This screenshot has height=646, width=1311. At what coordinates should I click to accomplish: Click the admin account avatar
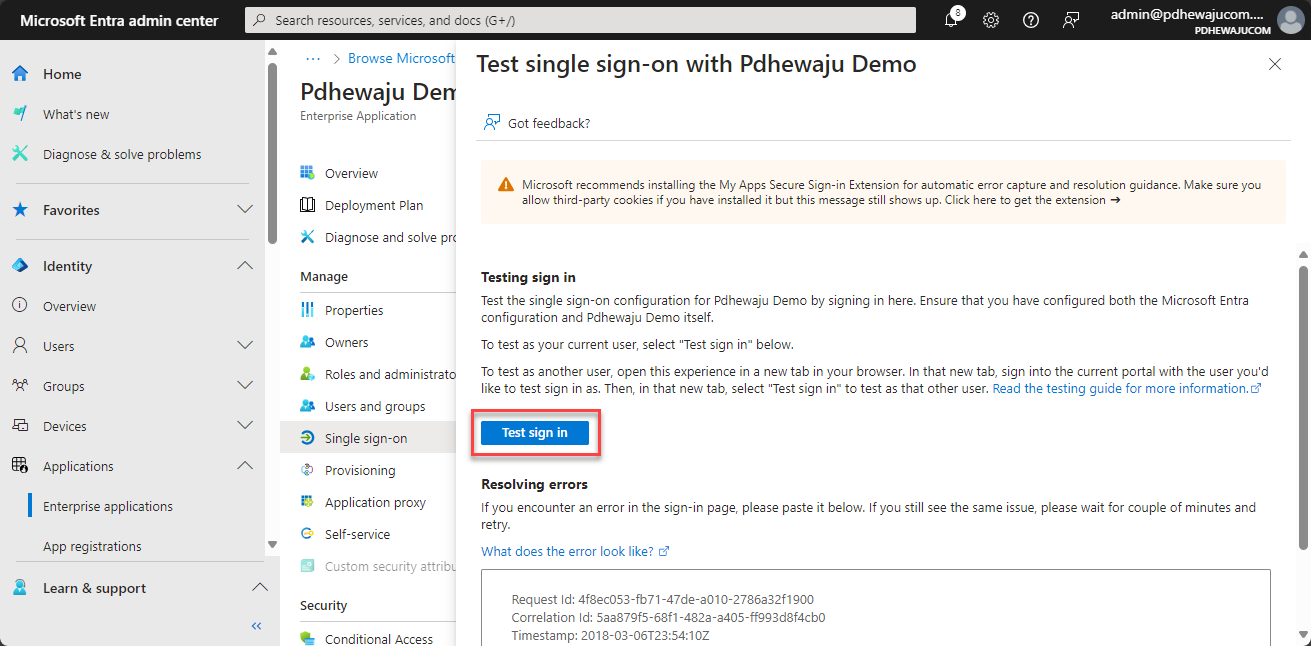1290,20
